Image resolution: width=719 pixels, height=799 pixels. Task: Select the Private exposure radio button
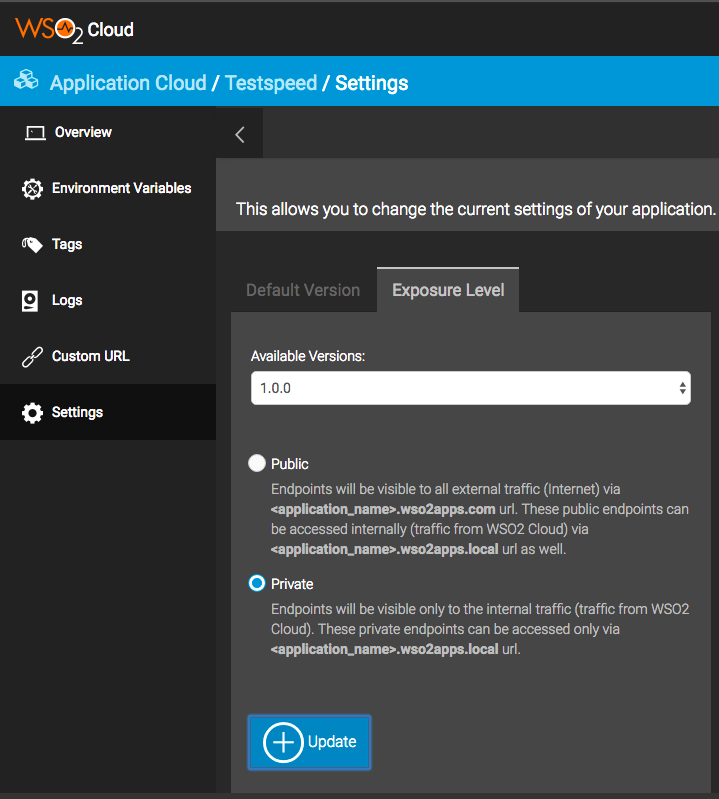click(257, 584)
